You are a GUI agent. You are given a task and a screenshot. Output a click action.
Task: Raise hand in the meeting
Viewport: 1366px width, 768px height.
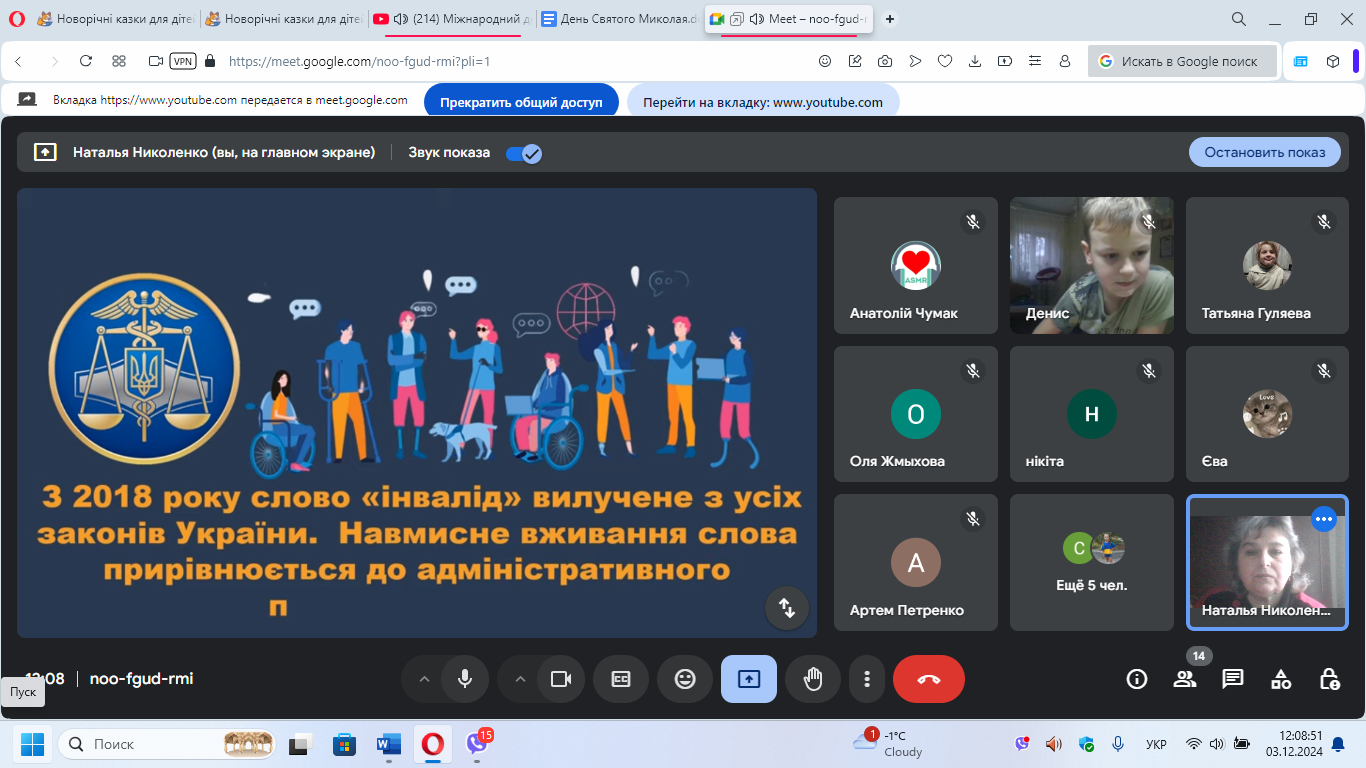tap(813, 679)
